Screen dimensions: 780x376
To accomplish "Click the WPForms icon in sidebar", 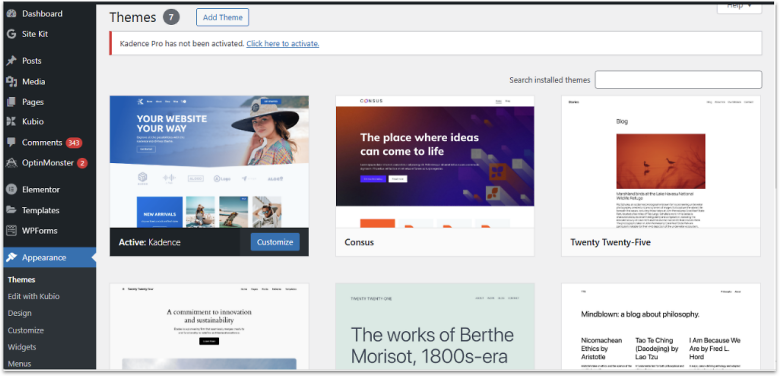I will click(11, 231).
